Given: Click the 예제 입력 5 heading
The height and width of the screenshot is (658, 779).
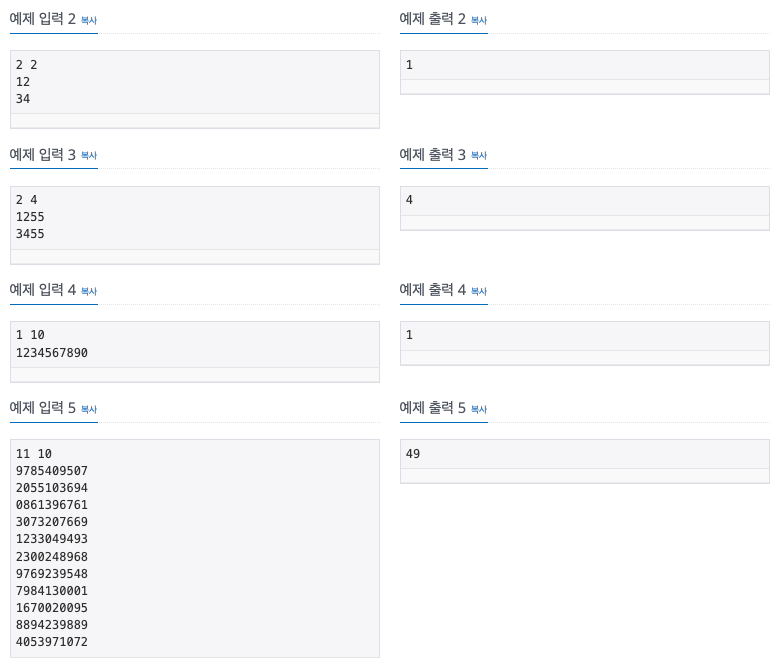Looking at the screenshot, I should (x=43, y=408).
